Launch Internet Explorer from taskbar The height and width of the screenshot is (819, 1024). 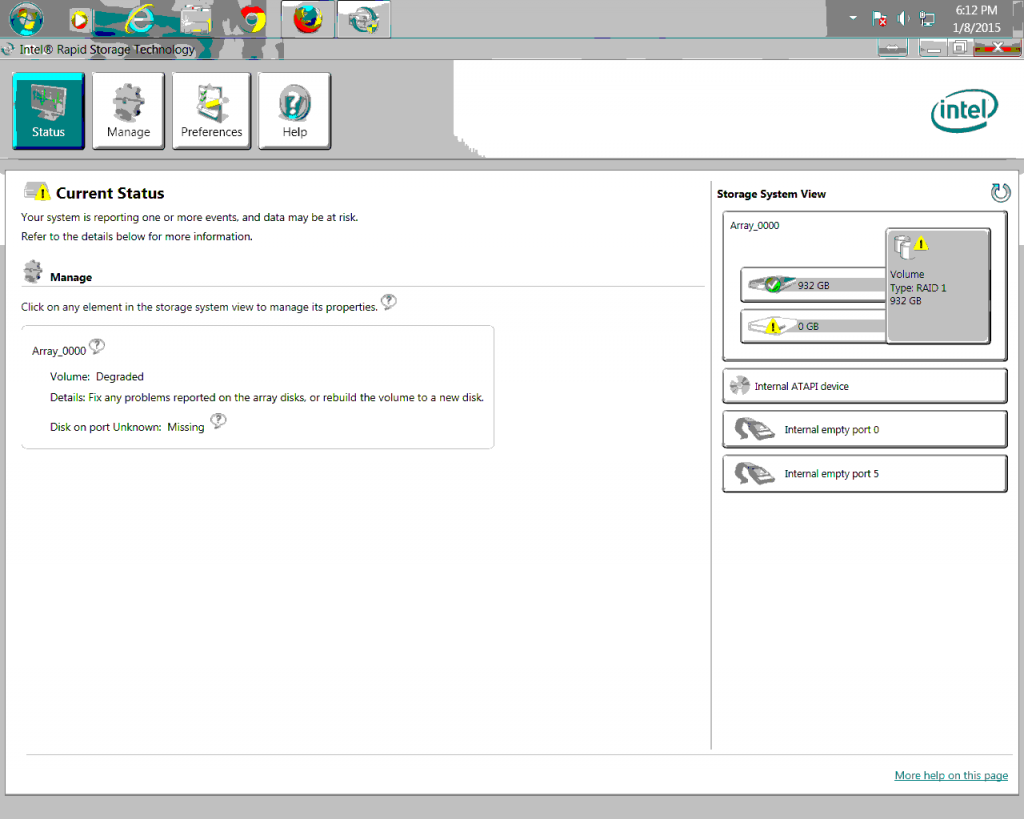pos(139,20)
